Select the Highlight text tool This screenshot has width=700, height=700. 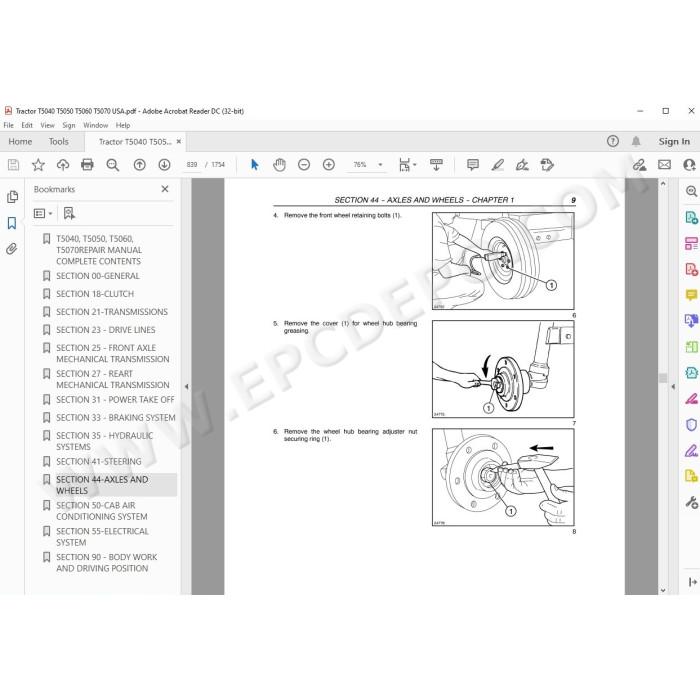(x=497, y=165)
